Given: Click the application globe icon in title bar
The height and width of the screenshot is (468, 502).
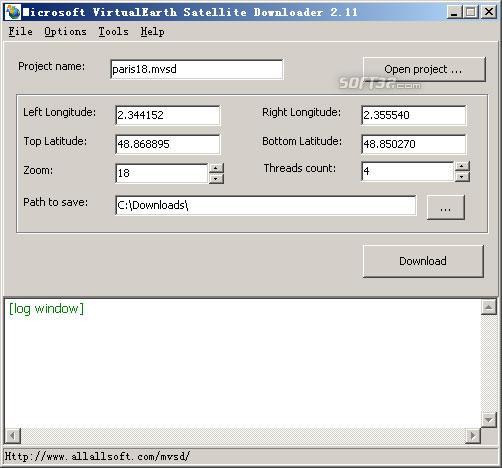Looking at the screenshot, I should click(13, 12).
